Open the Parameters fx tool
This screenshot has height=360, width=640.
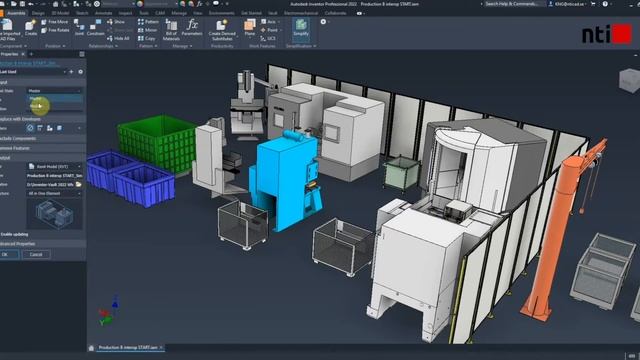192,29
